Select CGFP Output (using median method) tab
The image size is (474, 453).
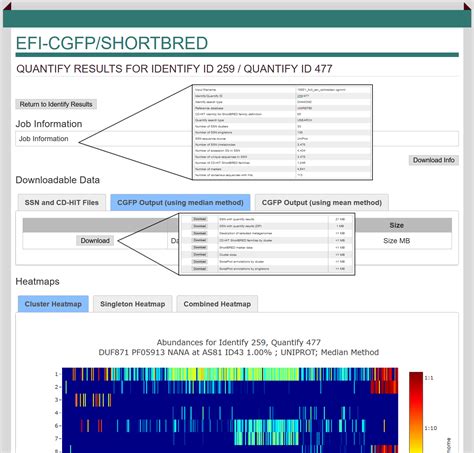[x=180, y=203]
